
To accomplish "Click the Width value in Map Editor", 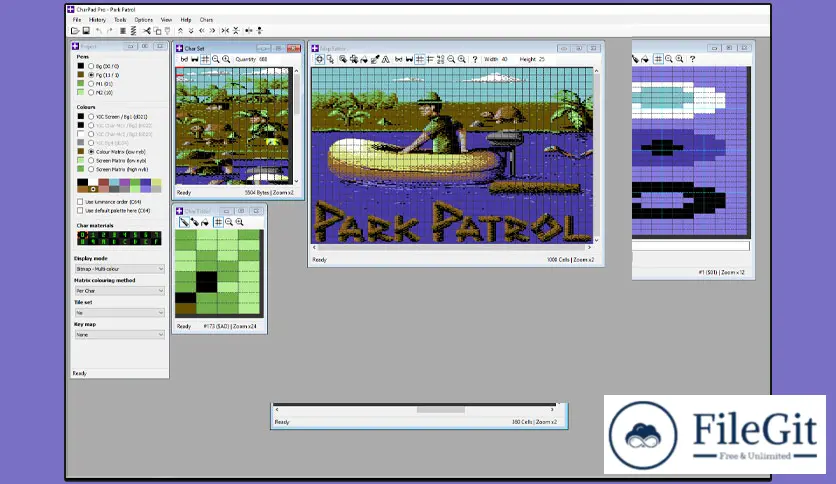I will (x=504, y=59).
